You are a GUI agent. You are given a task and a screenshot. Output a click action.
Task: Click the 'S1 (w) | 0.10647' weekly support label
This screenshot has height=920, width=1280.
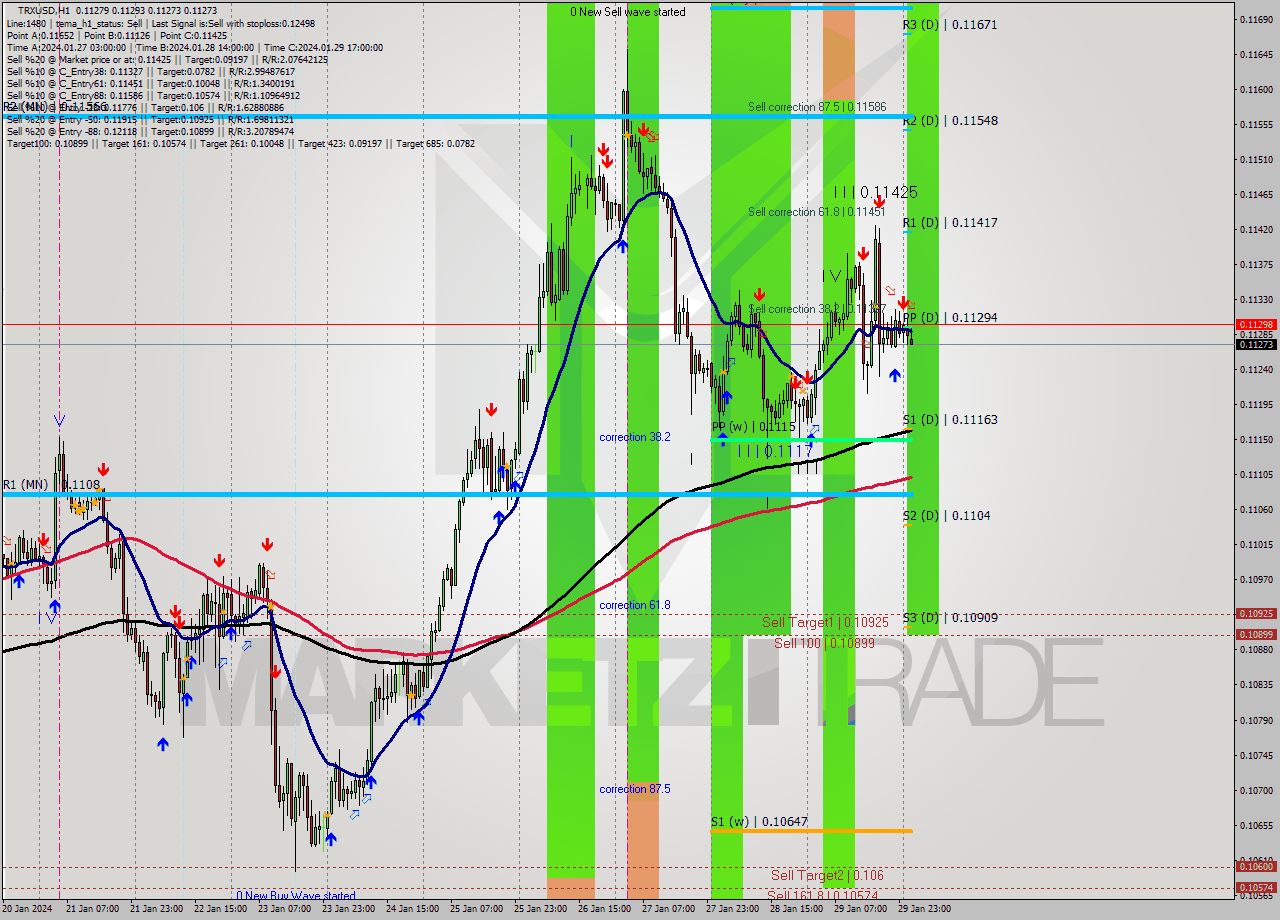759,822
